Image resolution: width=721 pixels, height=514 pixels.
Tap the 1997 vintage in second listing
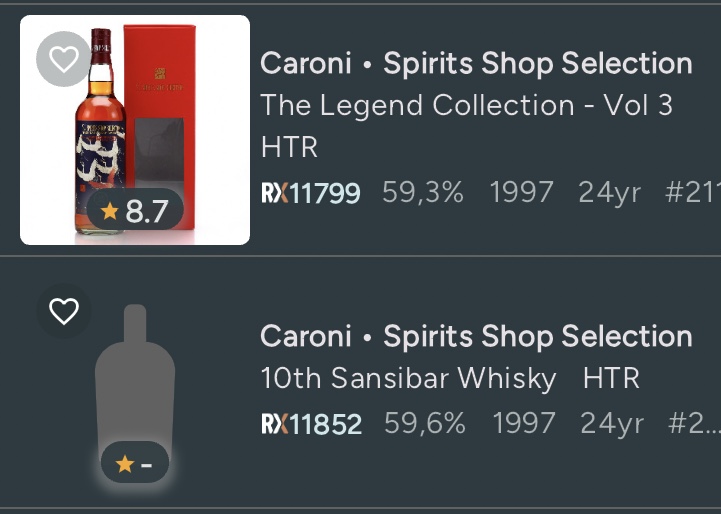coord(525,424)
